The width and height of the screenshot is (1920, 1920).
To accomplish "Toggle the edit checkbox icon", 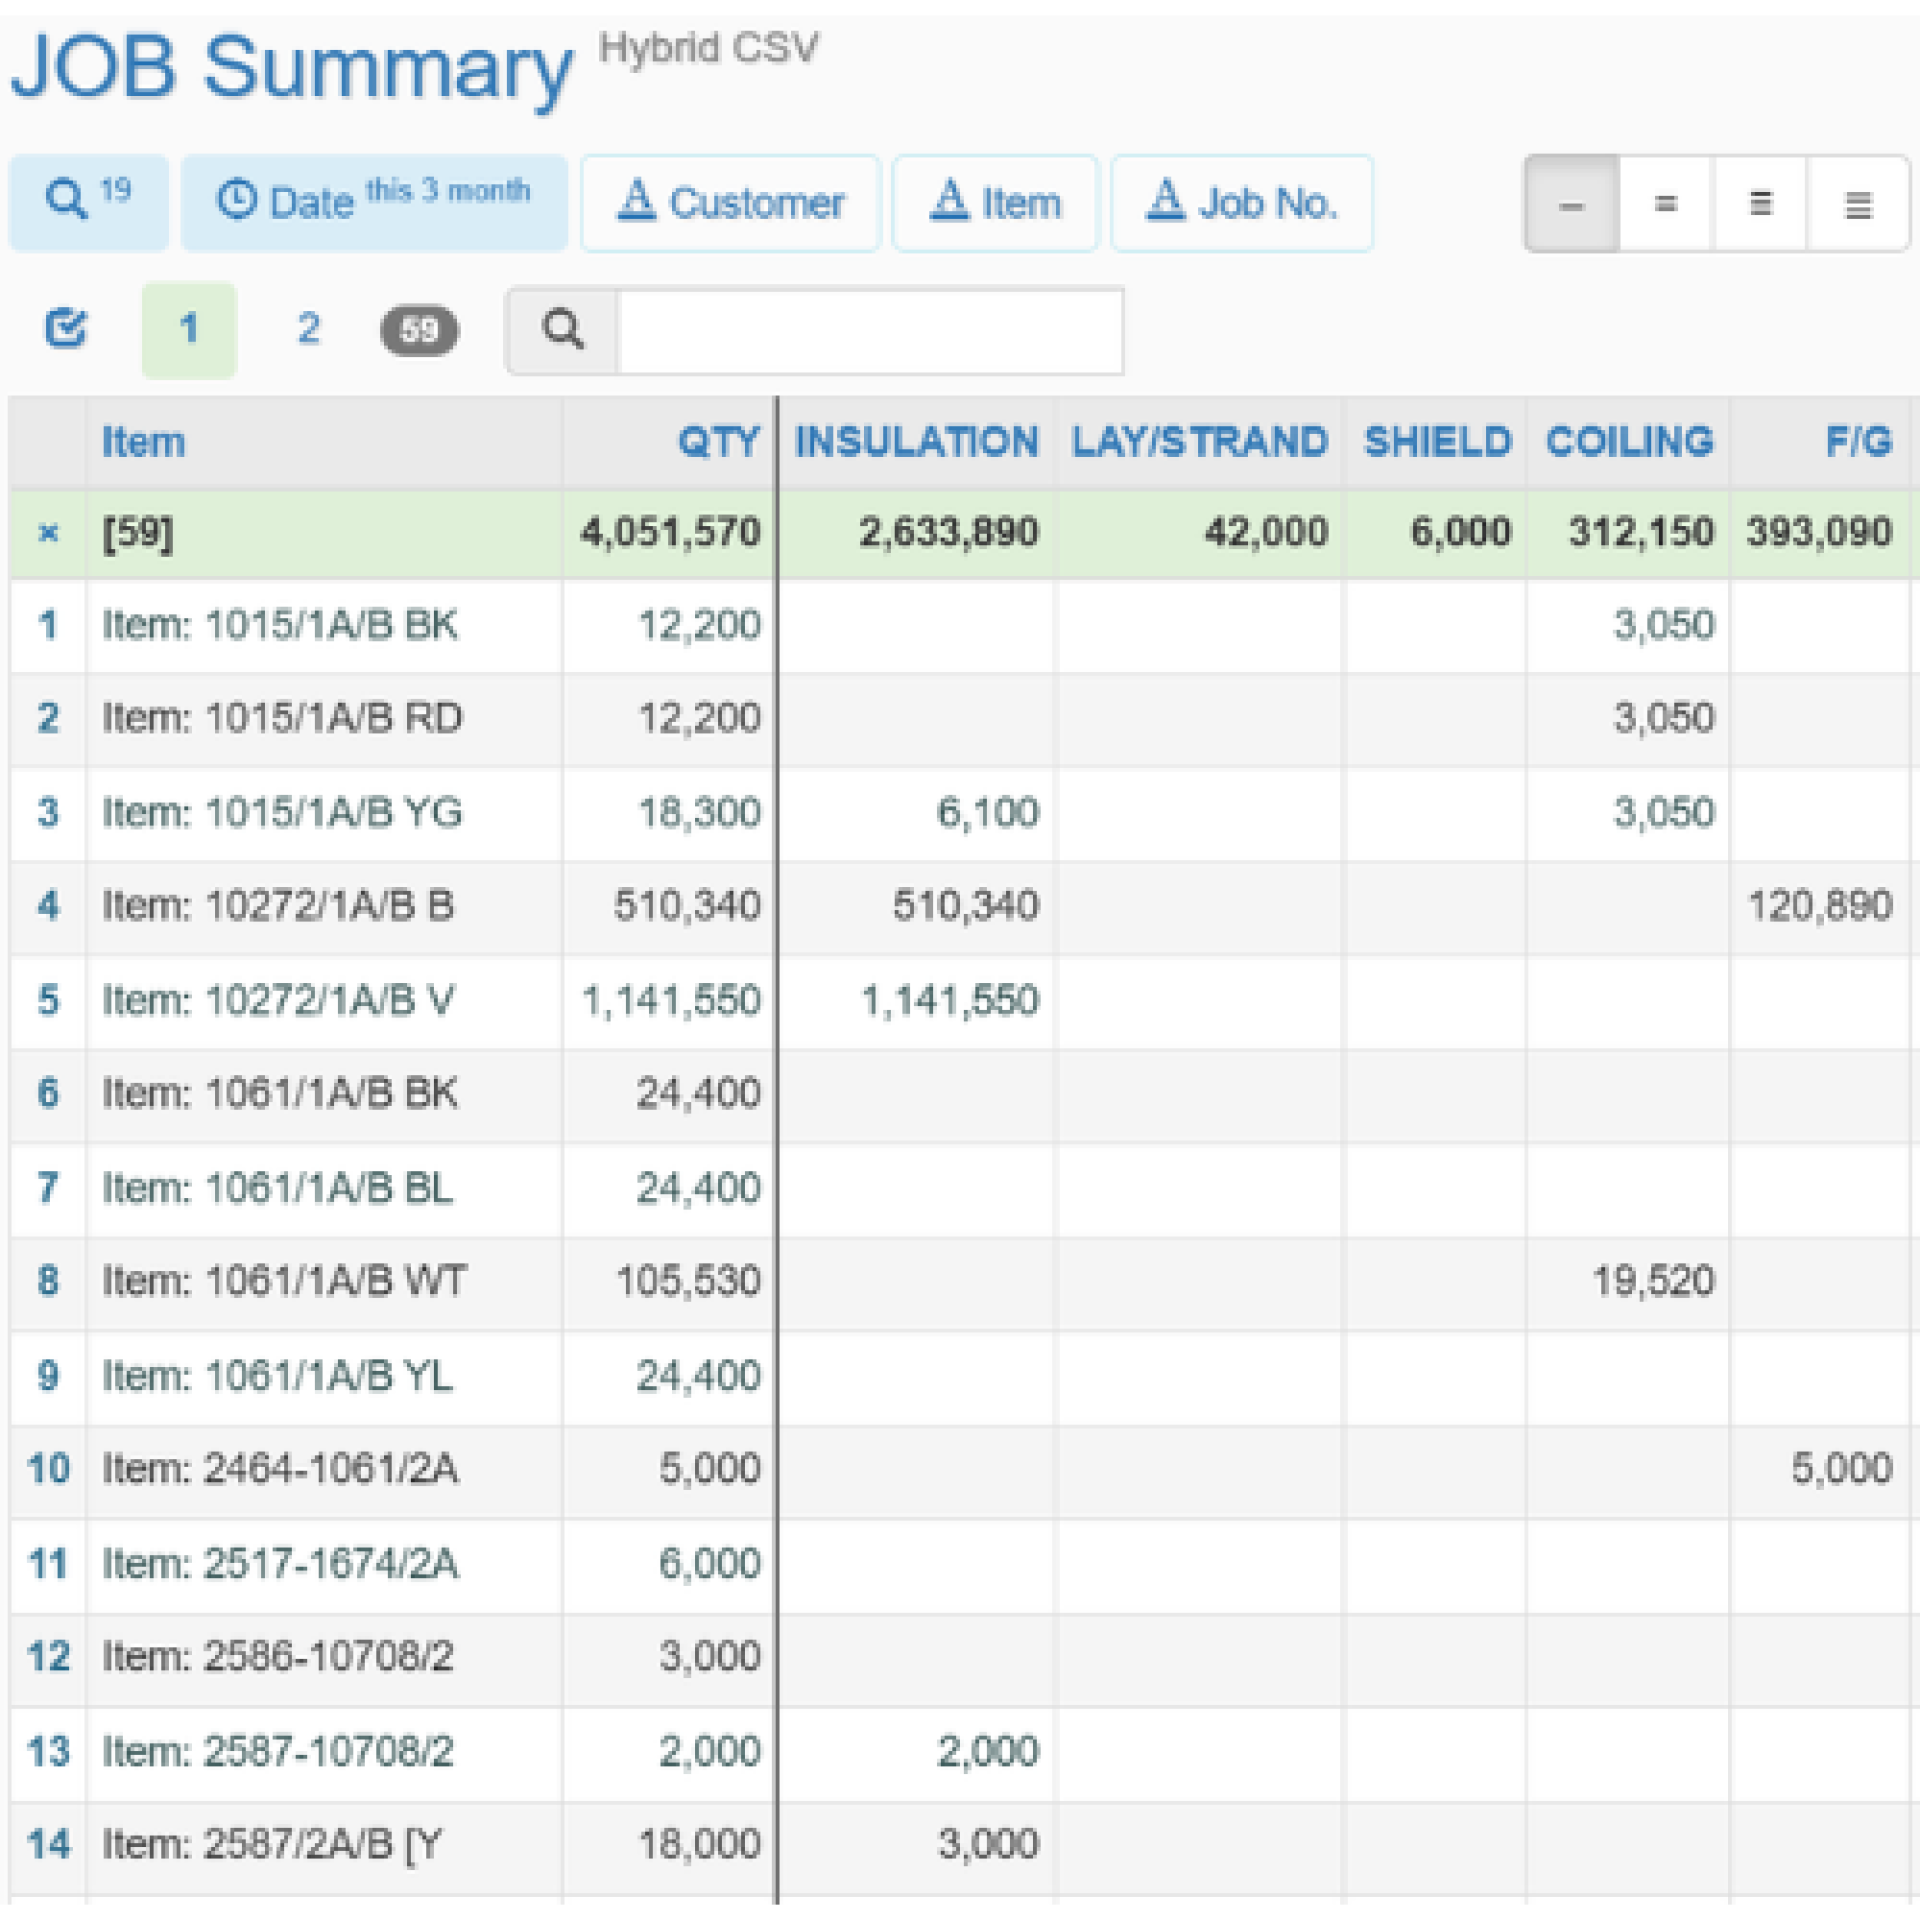I will coord(66,329).
